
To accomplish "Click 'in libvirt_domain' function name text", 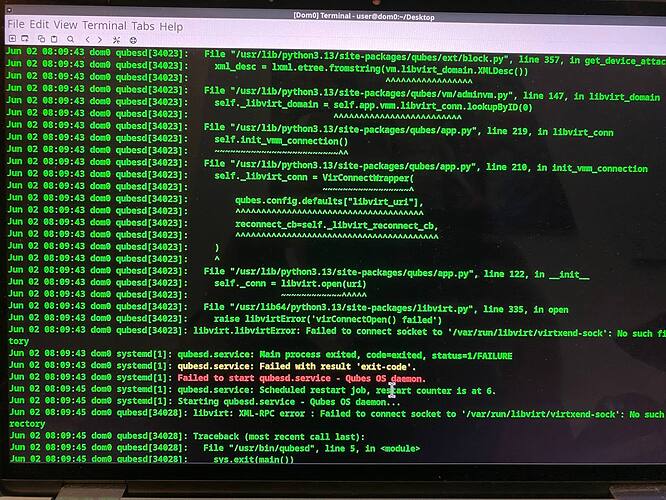I will coord(617,97).
